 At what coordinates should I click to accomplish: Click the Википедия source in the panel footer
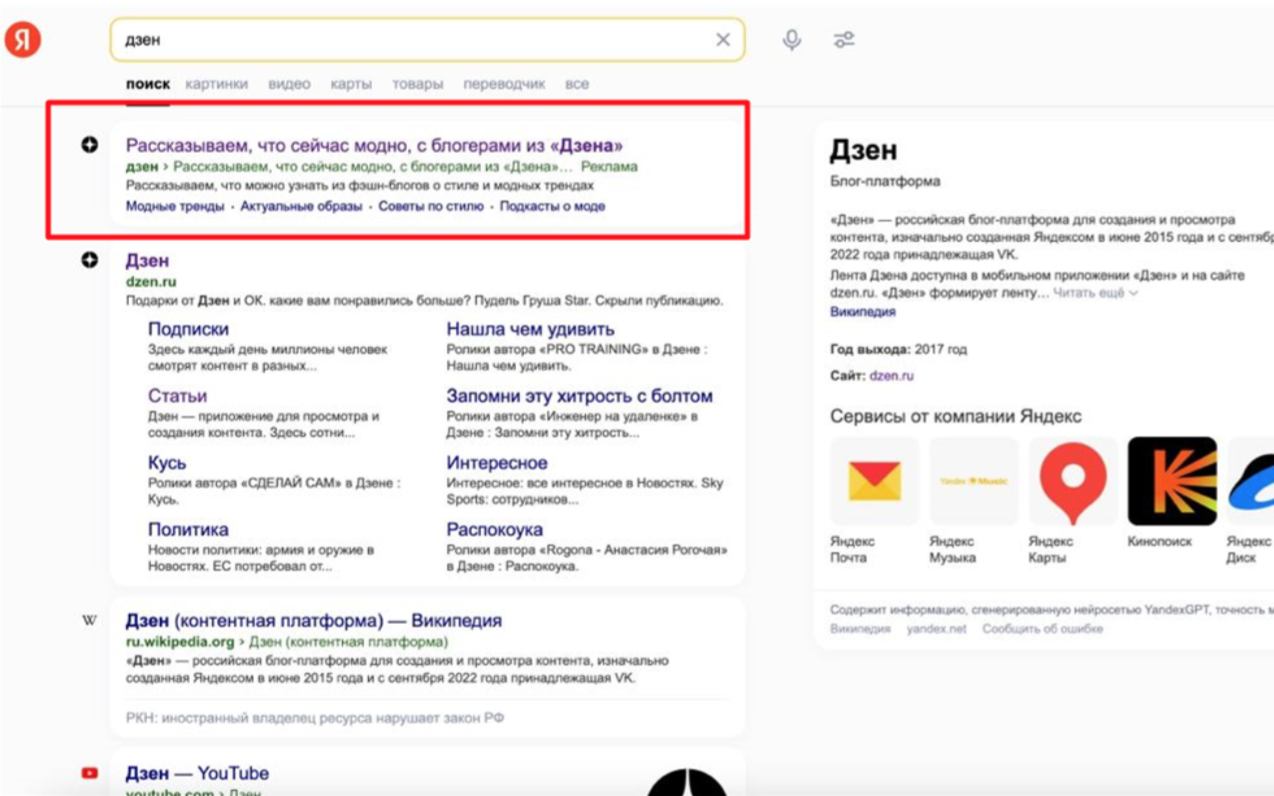pos(860,629)
